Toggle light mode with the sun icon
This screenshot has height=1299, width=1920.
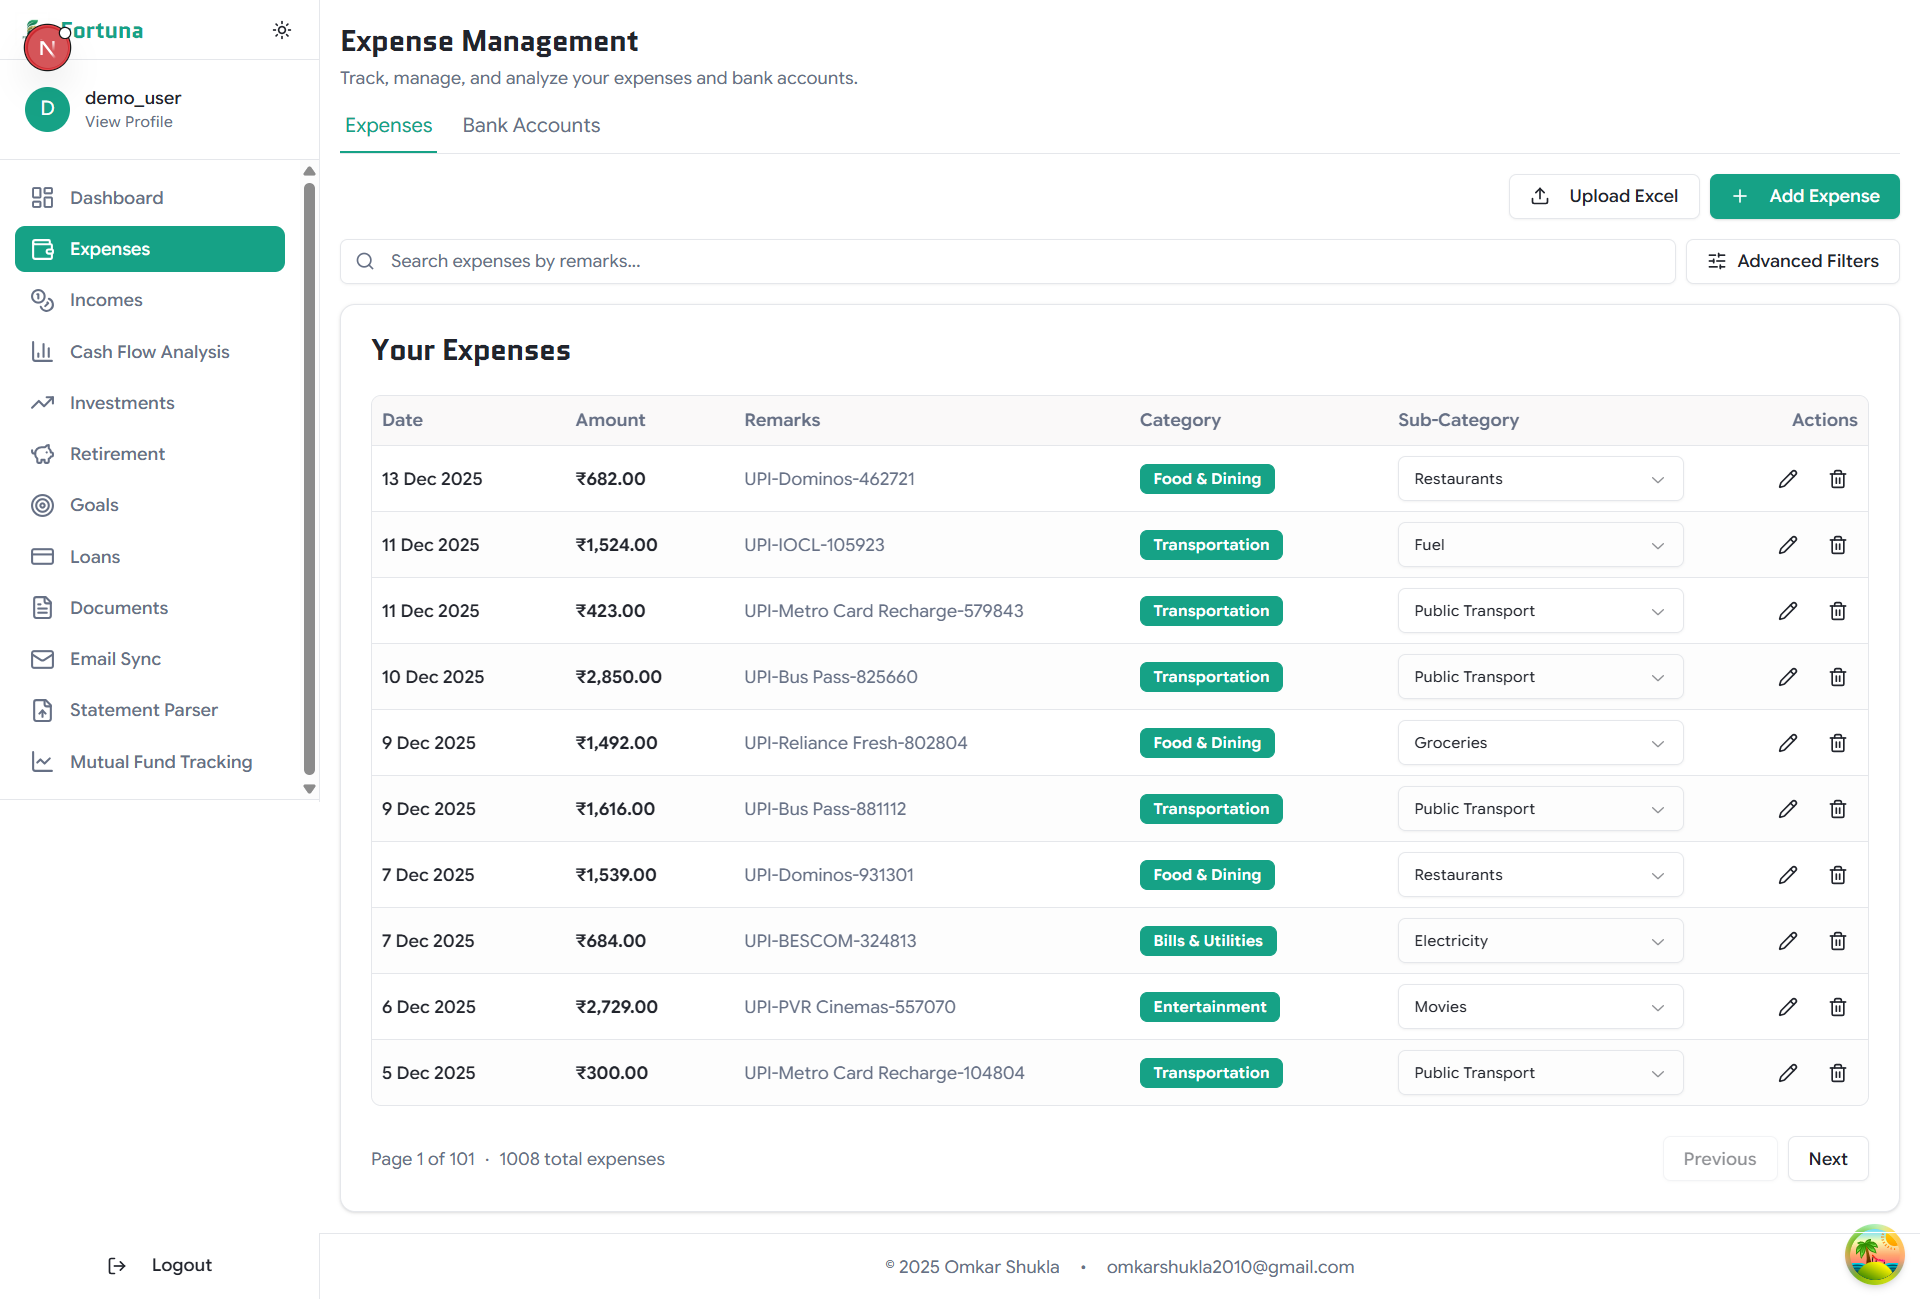coord(282,30)
